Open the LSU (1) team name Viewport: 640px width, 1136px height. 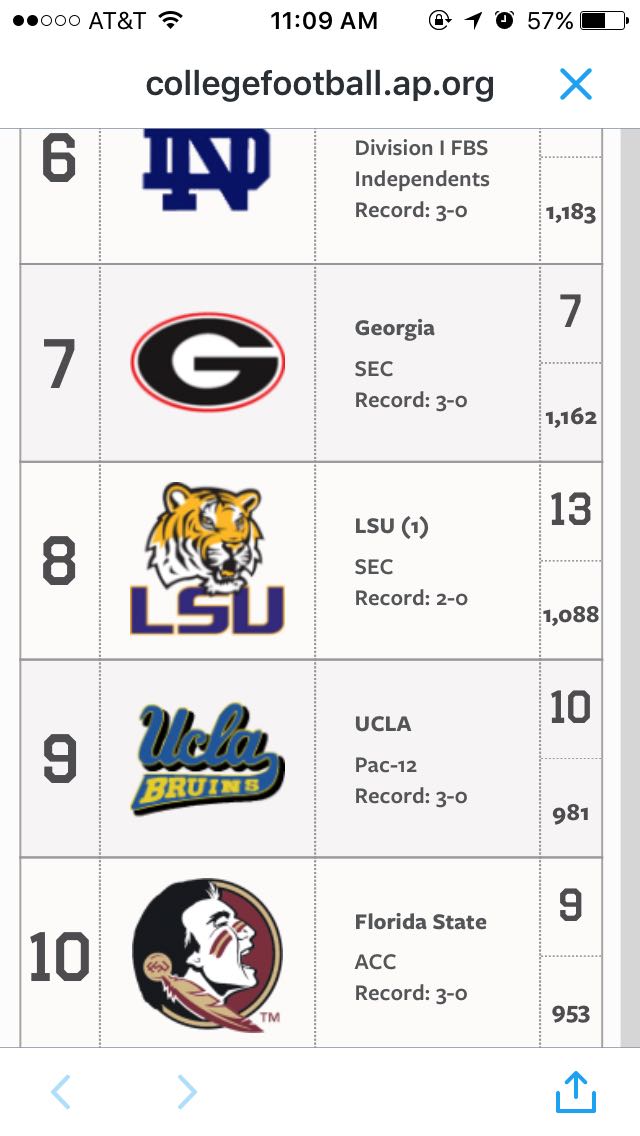[391, 526]
